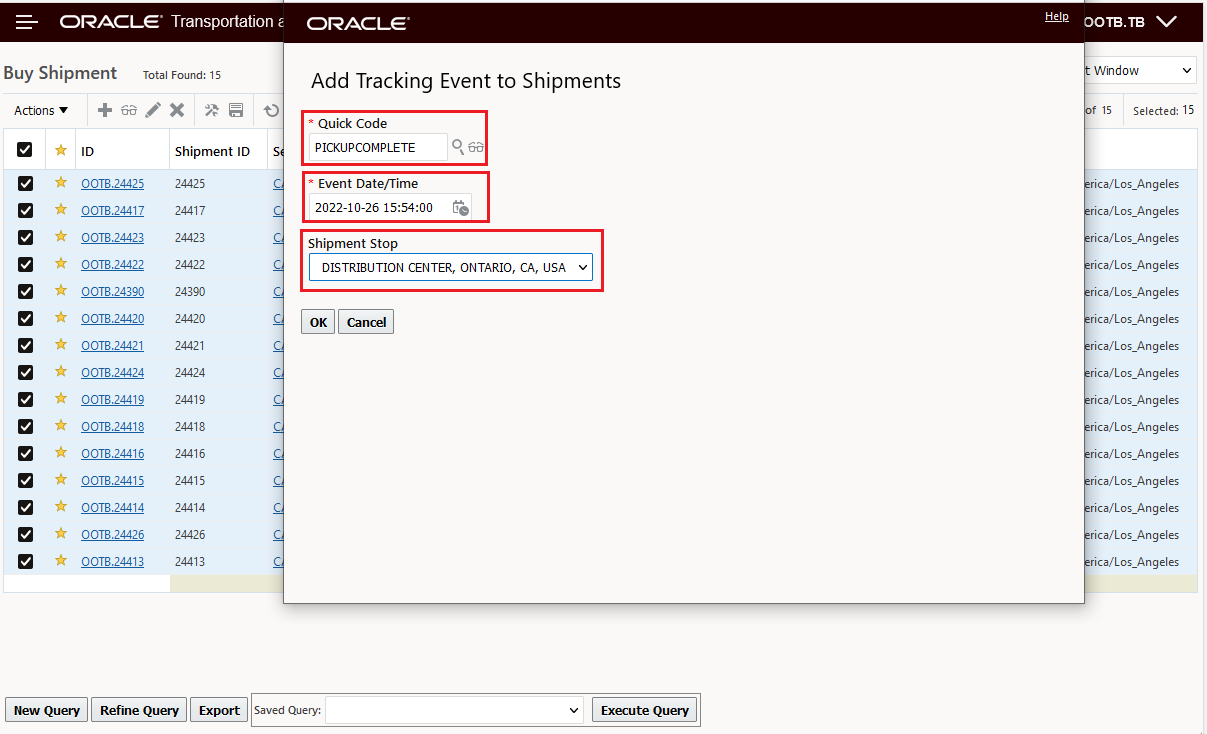Click the X Delete icon in toolbar
This screenshot has width=1207, height=734.
(x=177, y=110)
